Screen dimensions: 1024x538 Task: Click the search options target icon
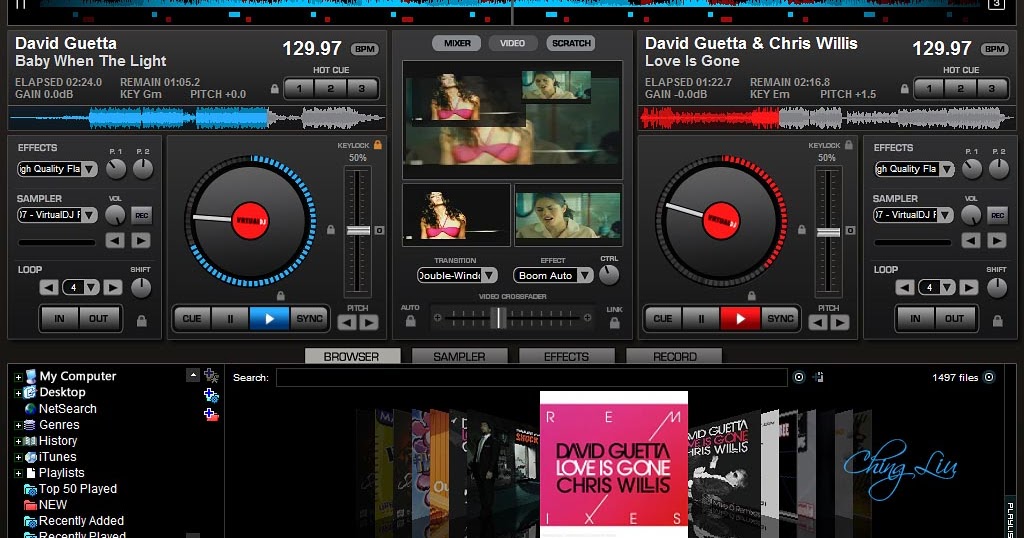click(799, 377)
